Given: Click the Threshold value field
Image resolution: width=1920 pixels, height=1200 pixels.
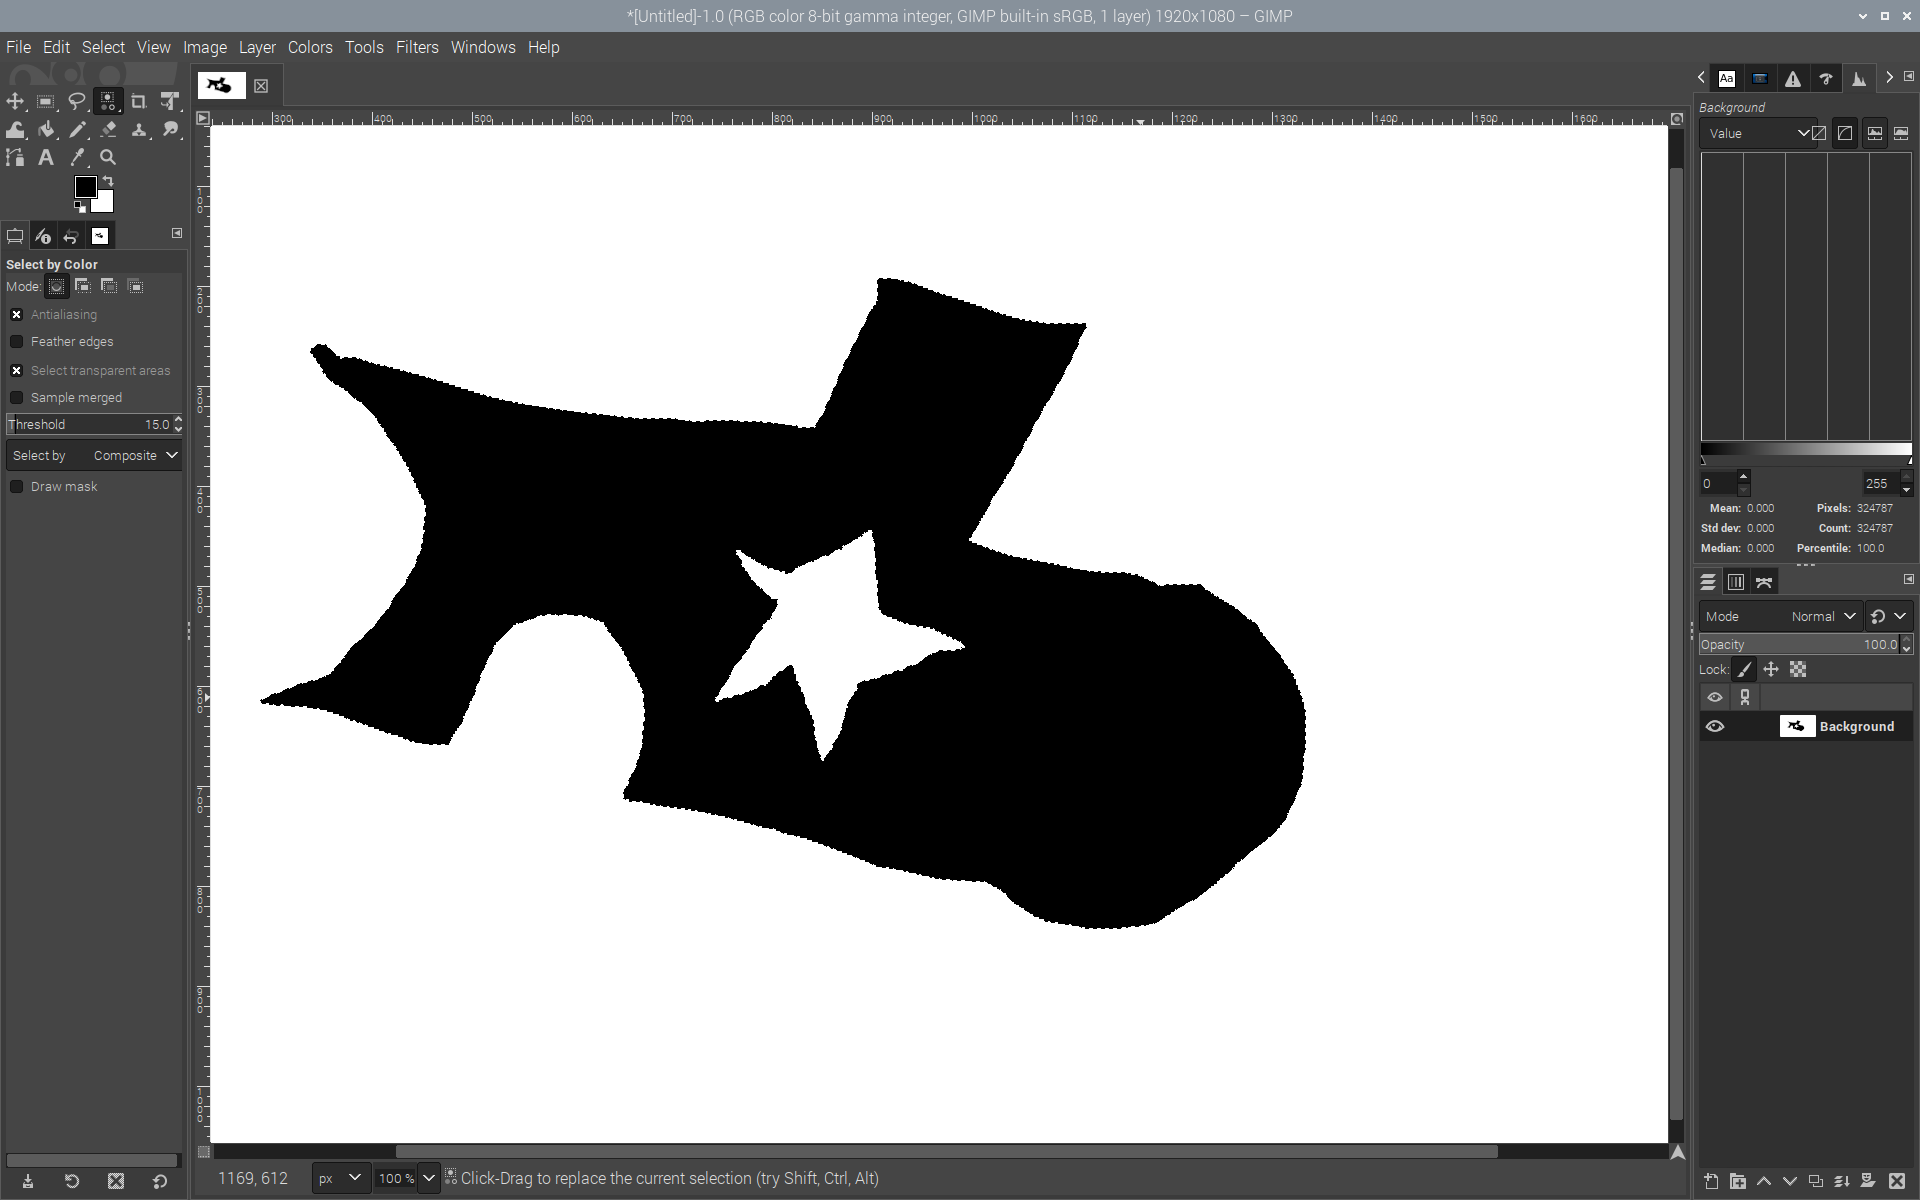Looking at the screenshot, I should tap(90, 425).
